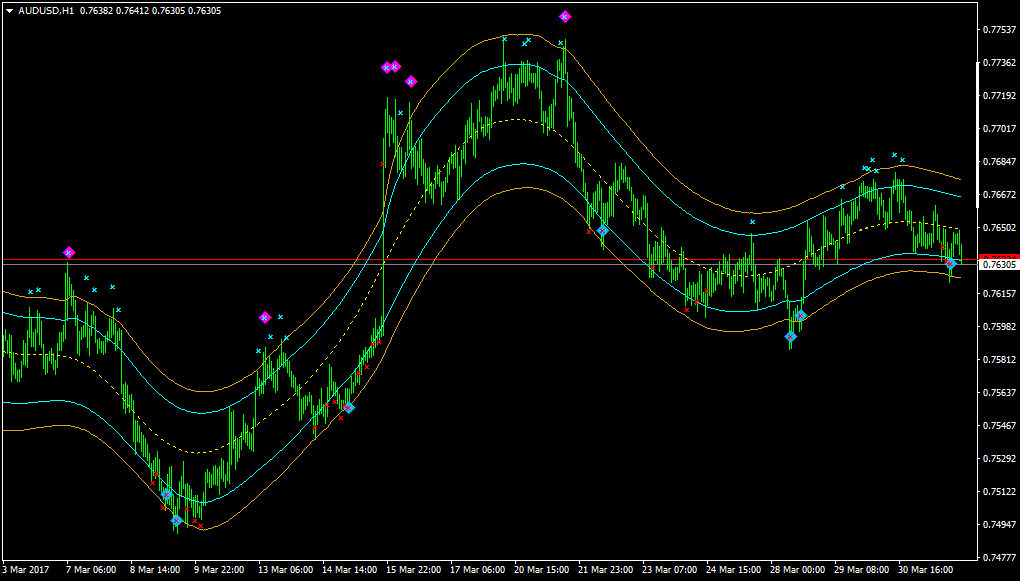The width and height of the screenshot is (1020, 581).
Task: Select the AUDUSD,H1 chart title label
Action: point(45,9)
